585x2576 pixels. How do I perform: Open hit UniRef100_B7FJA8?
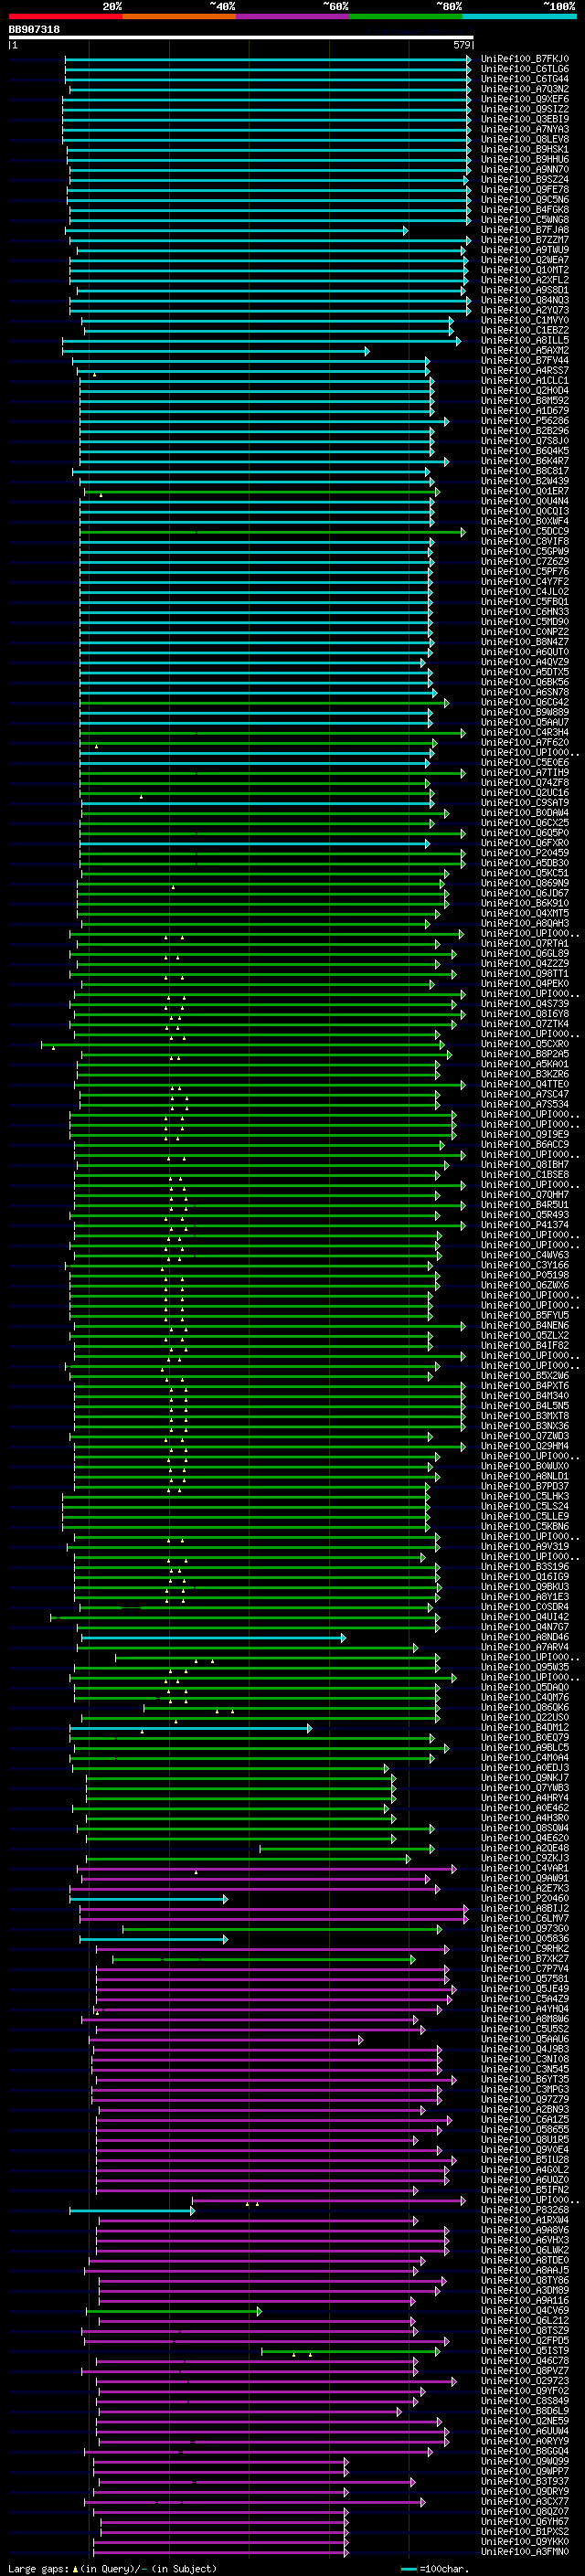click(x=525, y=230)
